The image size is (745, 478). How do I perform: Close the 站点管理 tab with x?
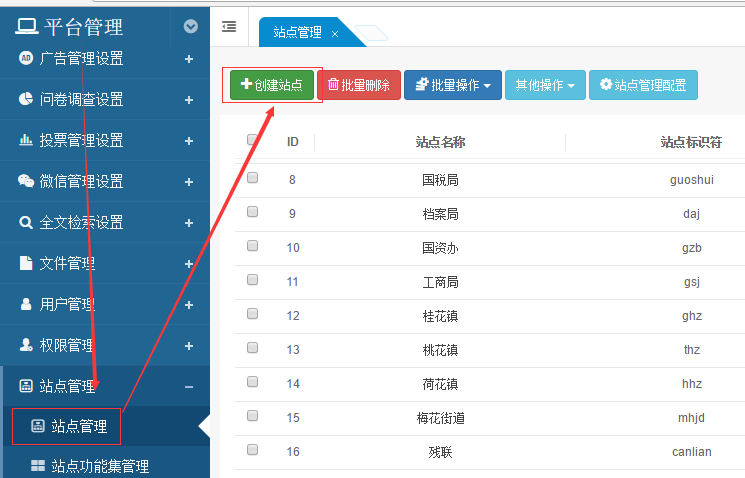(x=335, y=33)
